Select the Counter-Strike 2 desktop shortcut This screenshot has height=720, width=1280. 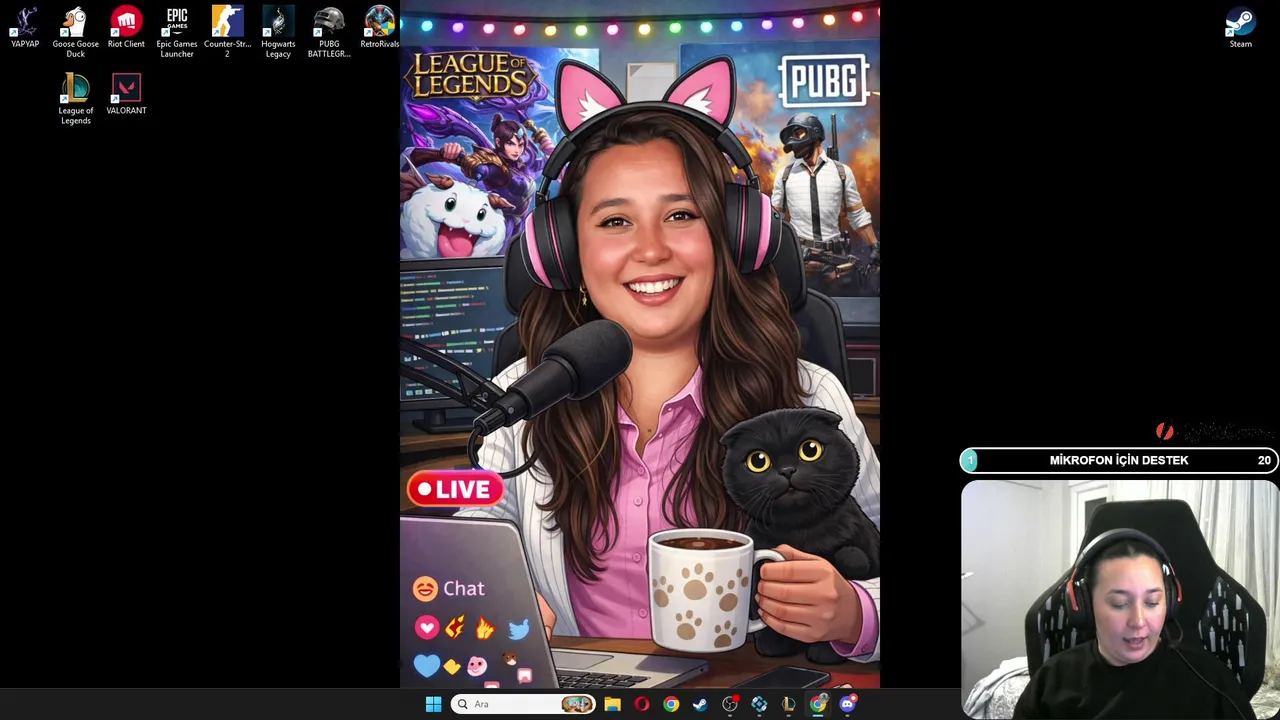(227, 32)
